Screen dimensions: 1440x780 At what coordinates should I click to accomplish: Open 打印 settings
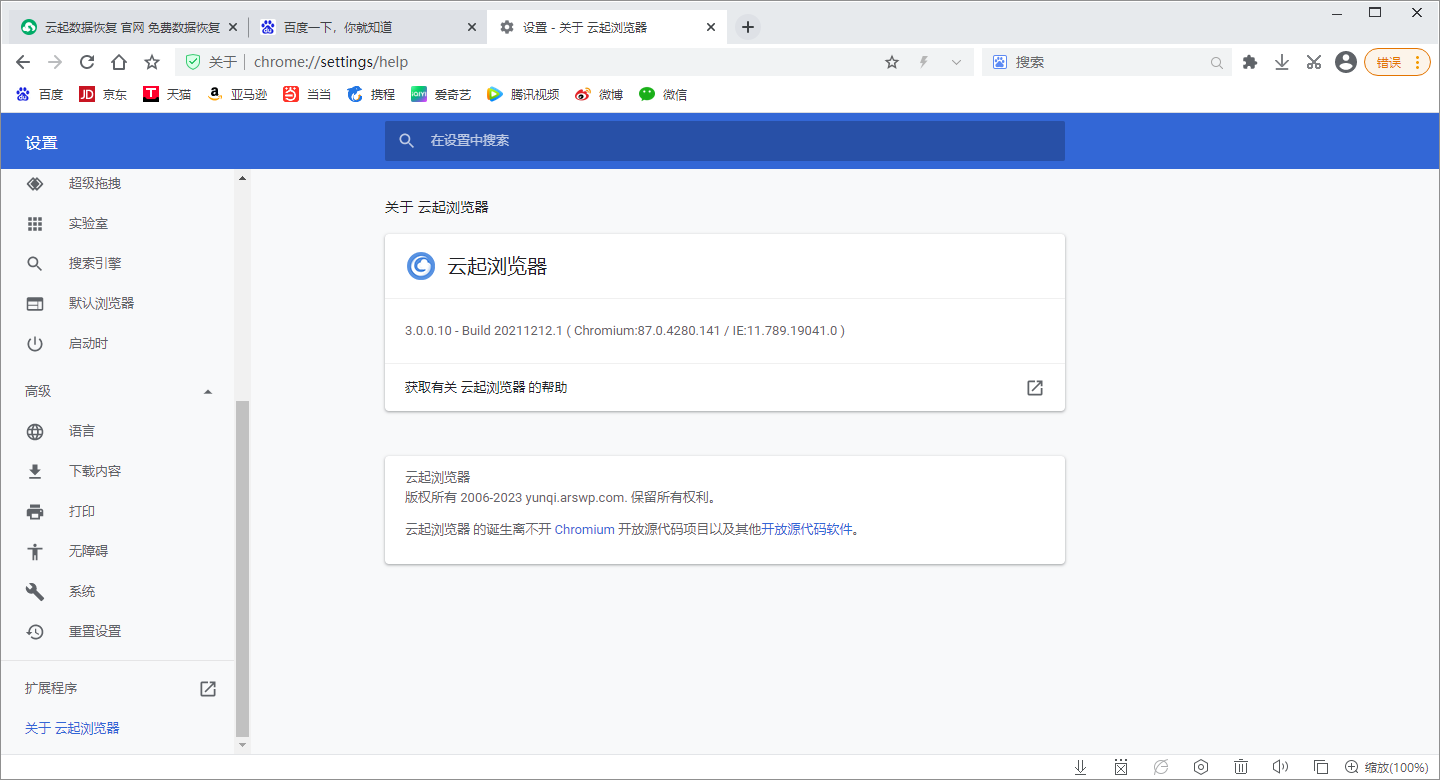point(118,512)
